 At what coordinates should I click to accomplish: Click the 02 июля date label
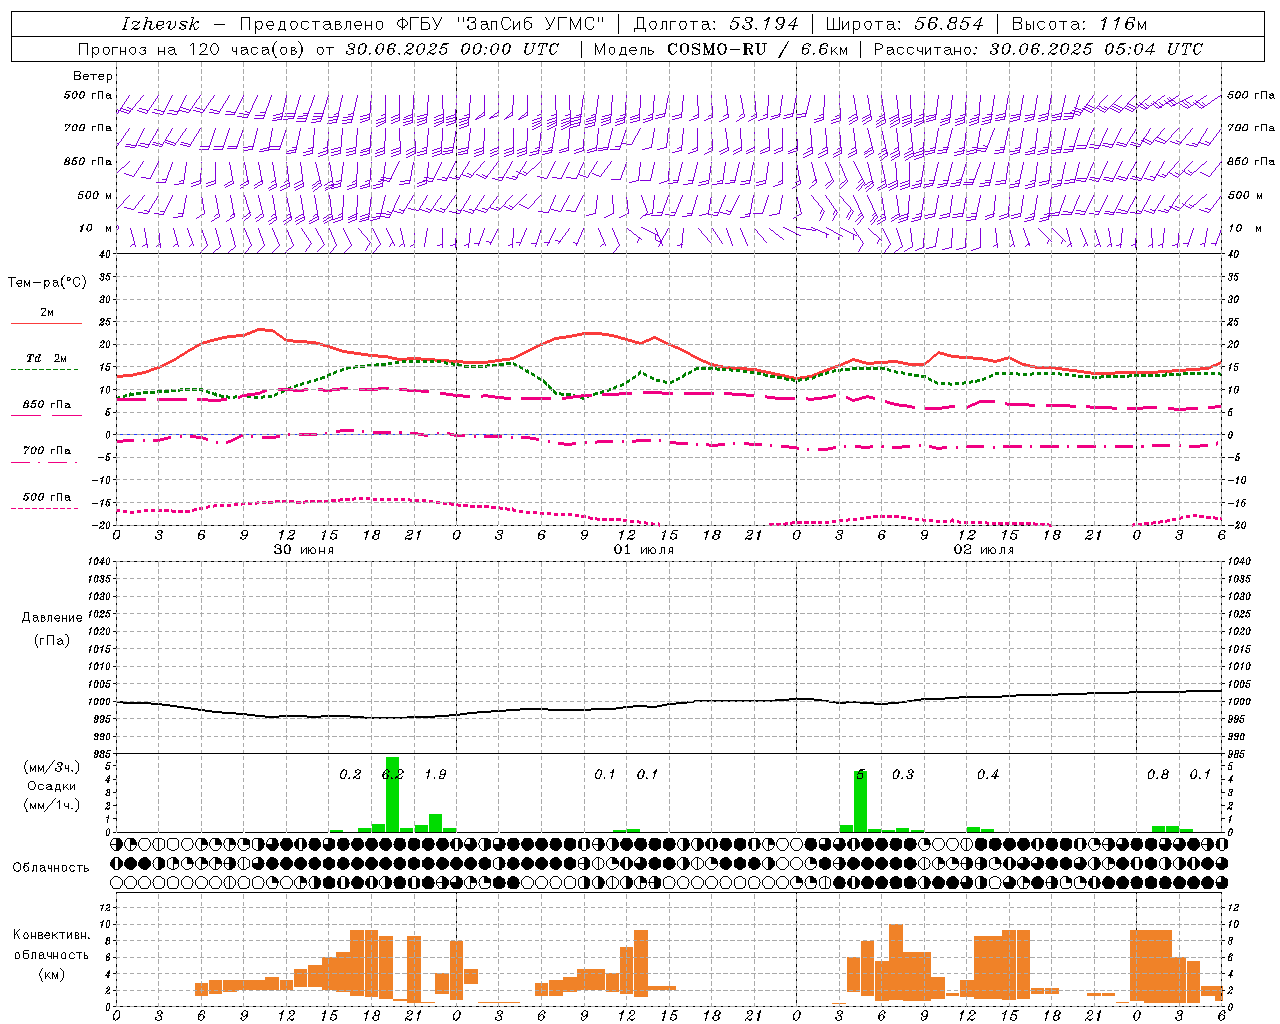pyautogui.click(x=983, y=550)
